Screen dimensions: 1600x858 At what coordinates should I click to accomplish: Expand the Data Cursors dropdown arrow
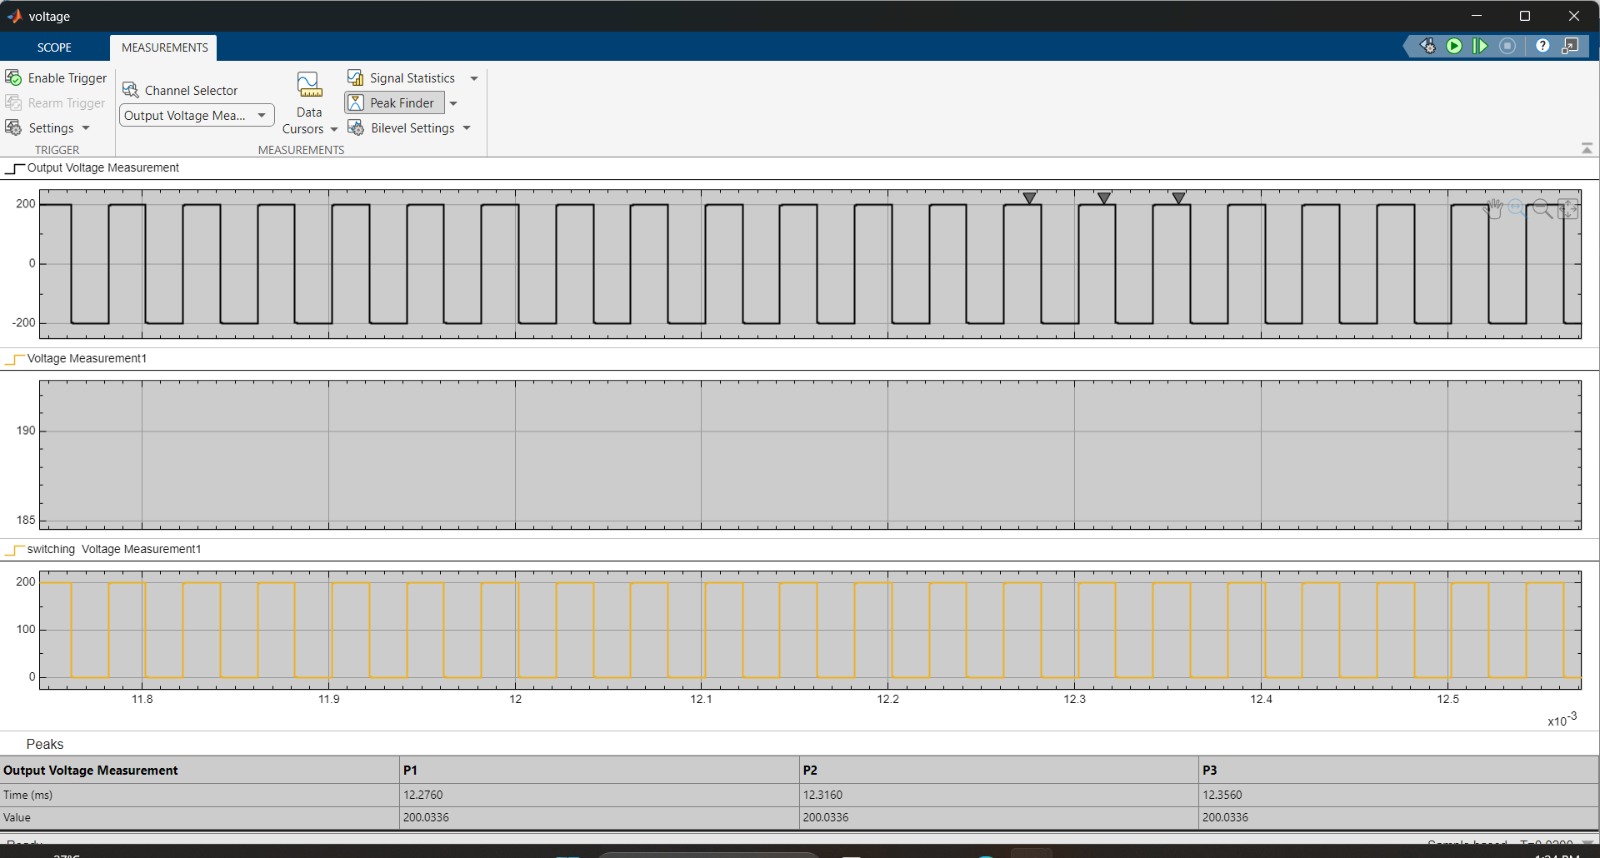pyautogui.click(x=334, y=129)
